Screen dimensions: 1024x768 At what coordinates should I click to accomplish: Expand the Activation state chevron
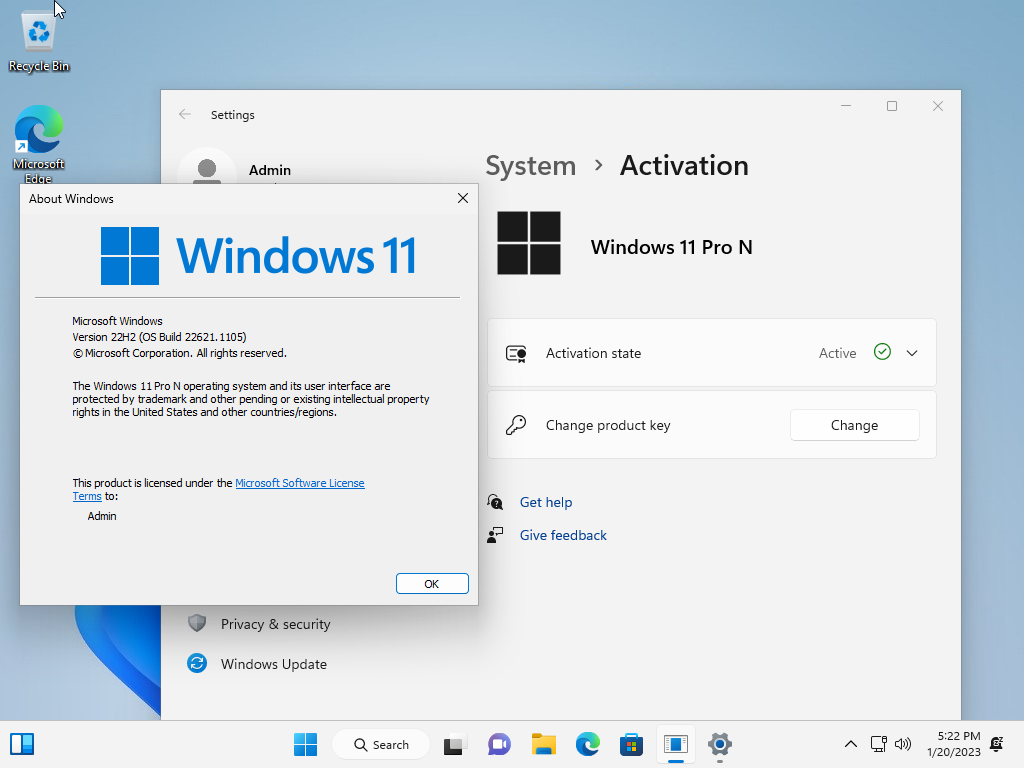pos(912,353)
